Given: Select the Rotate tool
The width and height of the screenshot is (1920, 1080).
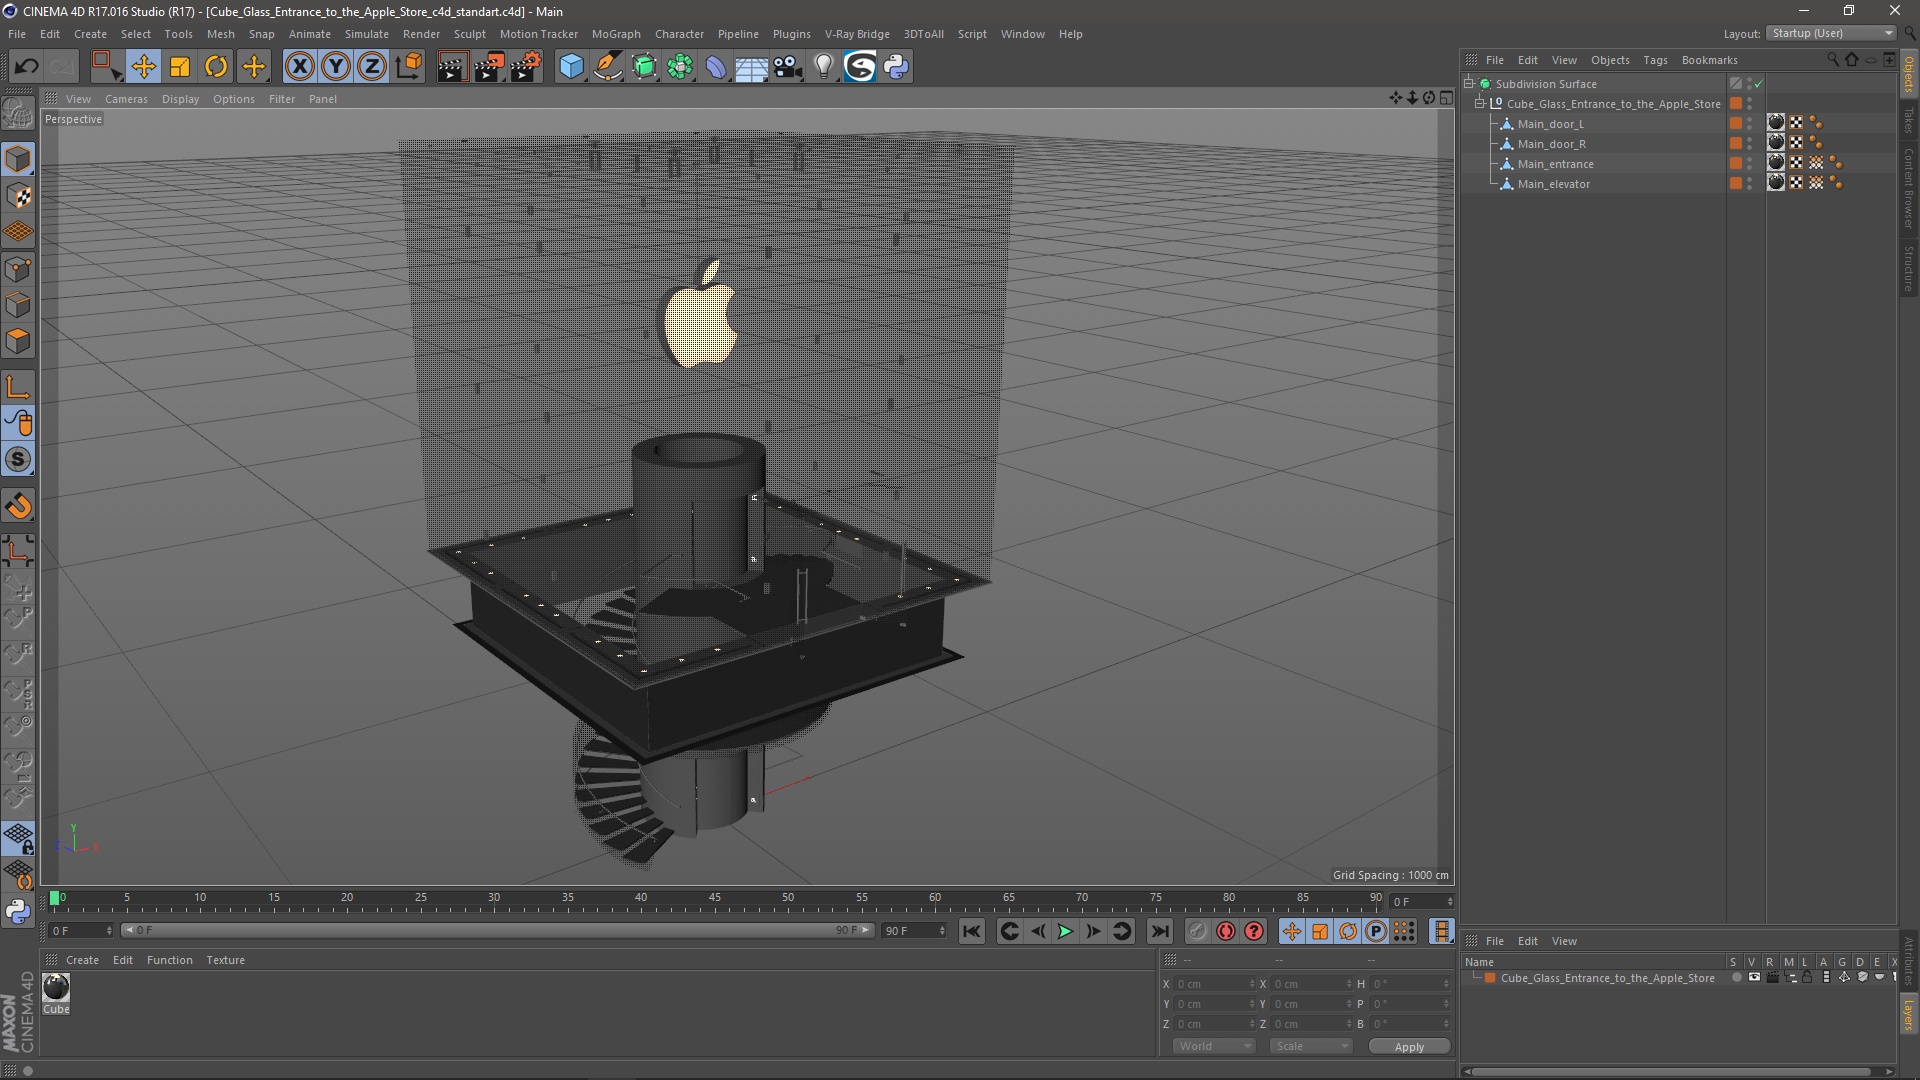Looking at the screenshot, I should pos(216,66).
